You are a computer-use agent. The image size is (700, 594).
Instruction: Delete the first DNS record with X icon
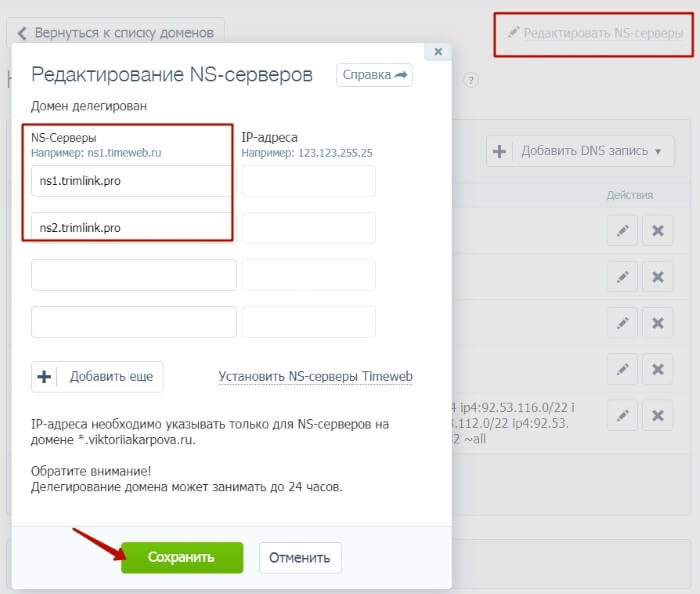(x=658, y=231)
